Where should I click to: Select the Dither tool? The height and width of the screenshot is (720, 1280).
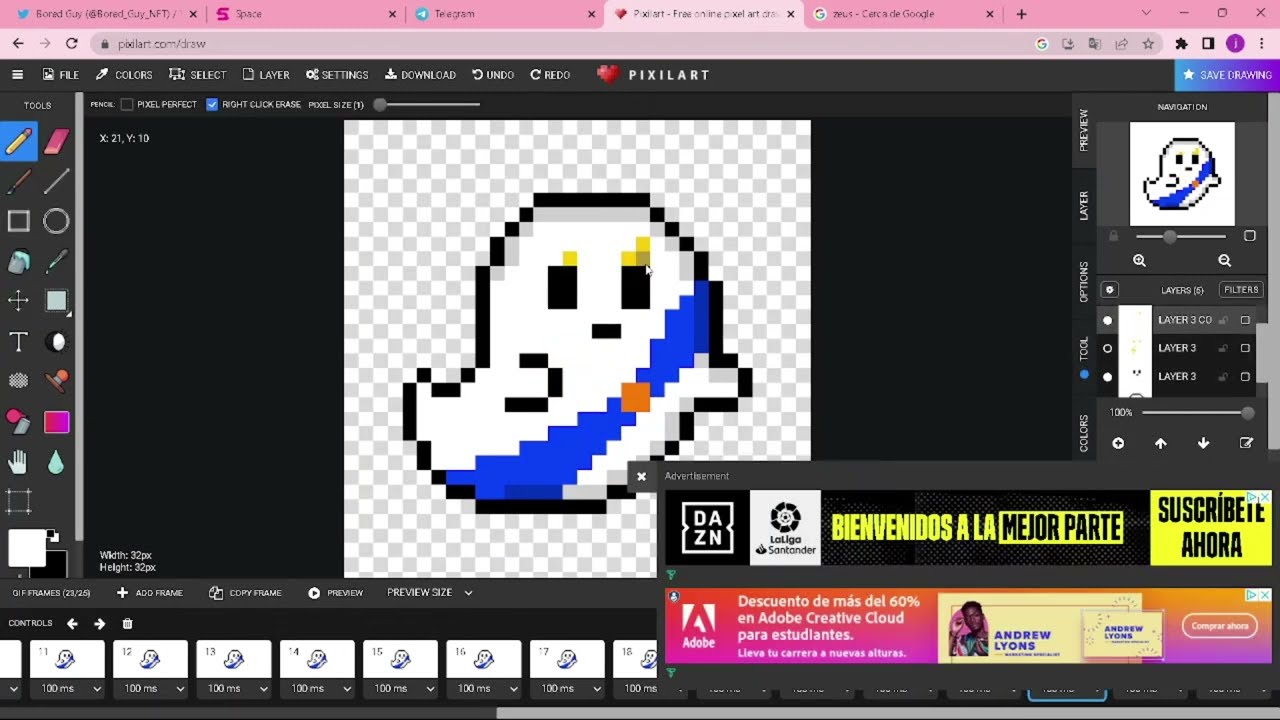point(19,381)
